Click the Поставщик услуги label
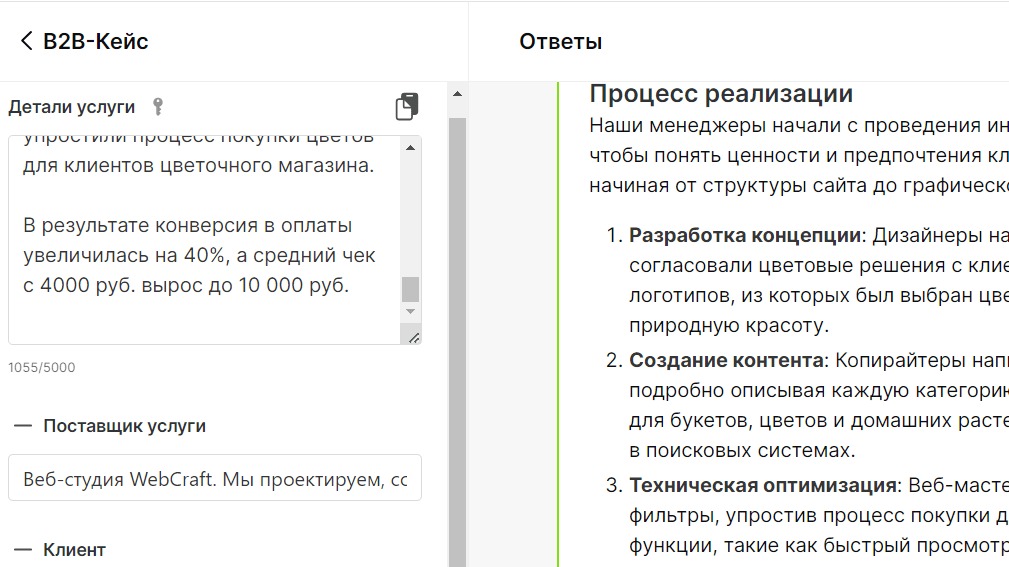 point(124,426)
